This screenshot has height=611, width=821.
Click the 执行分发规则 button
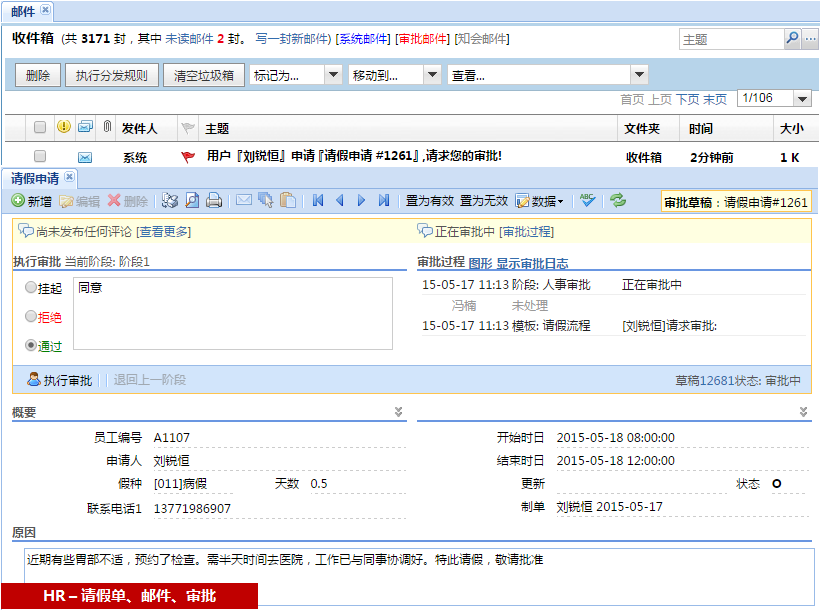point(112,75)
